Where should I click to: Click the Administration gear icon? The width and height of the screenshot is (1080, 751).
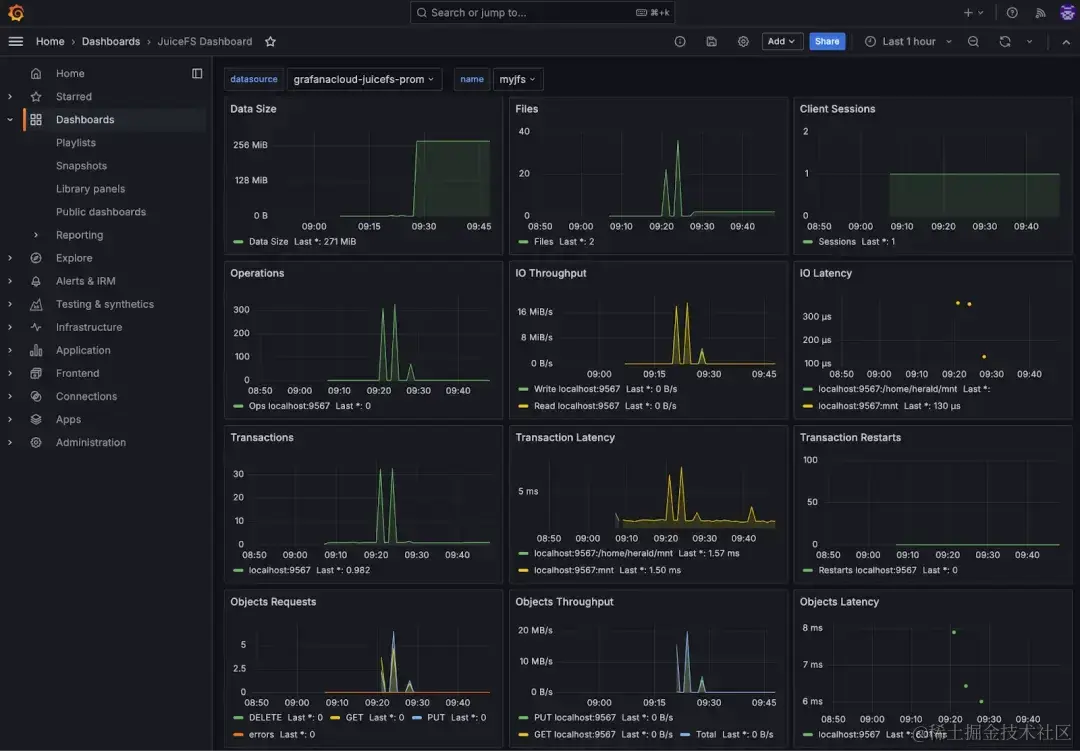[36, 442]
